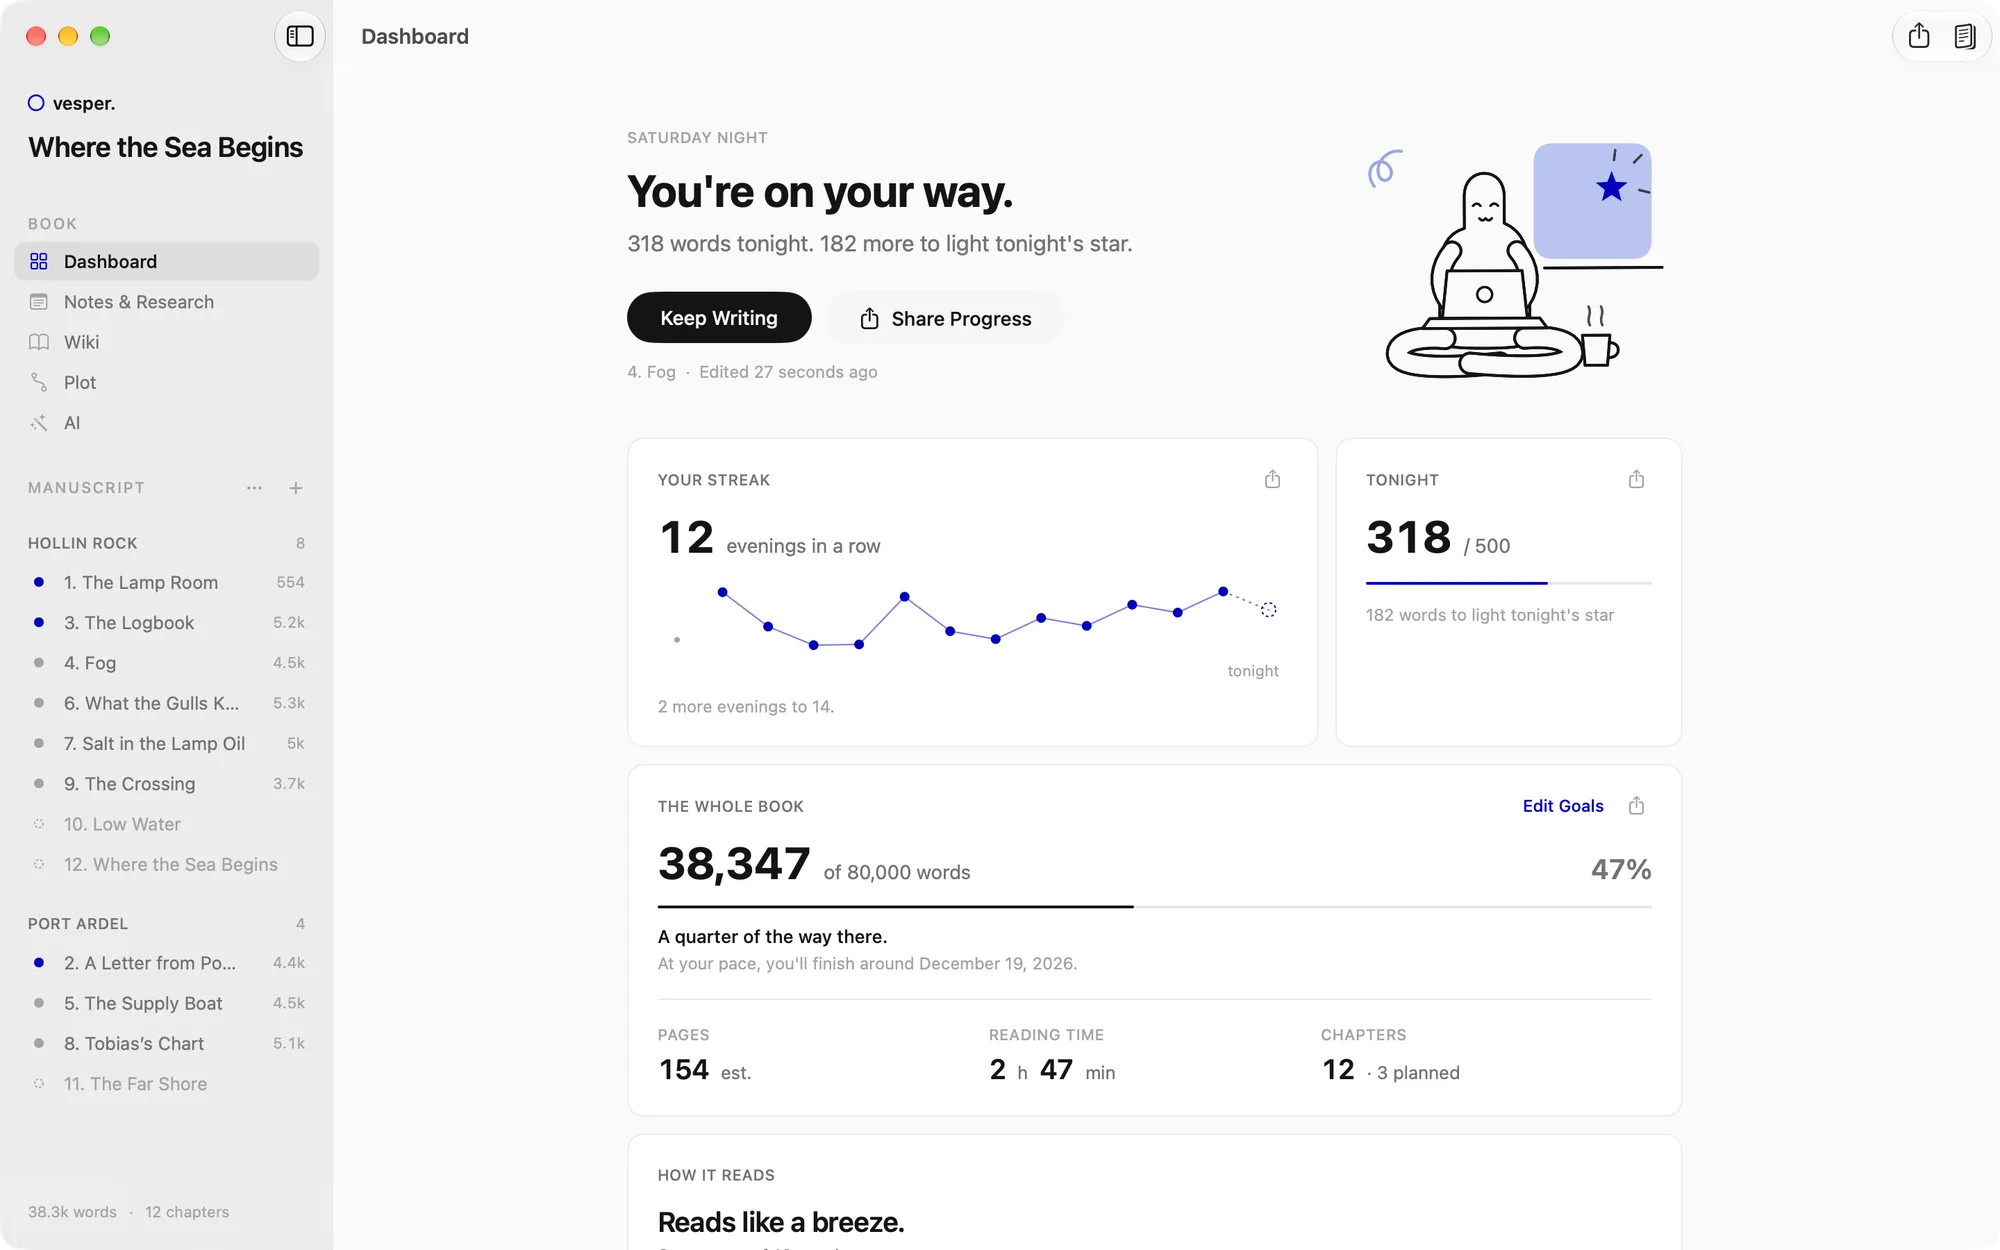Click the Plot path icon
2000x1250 pixels.
point(39,382)
